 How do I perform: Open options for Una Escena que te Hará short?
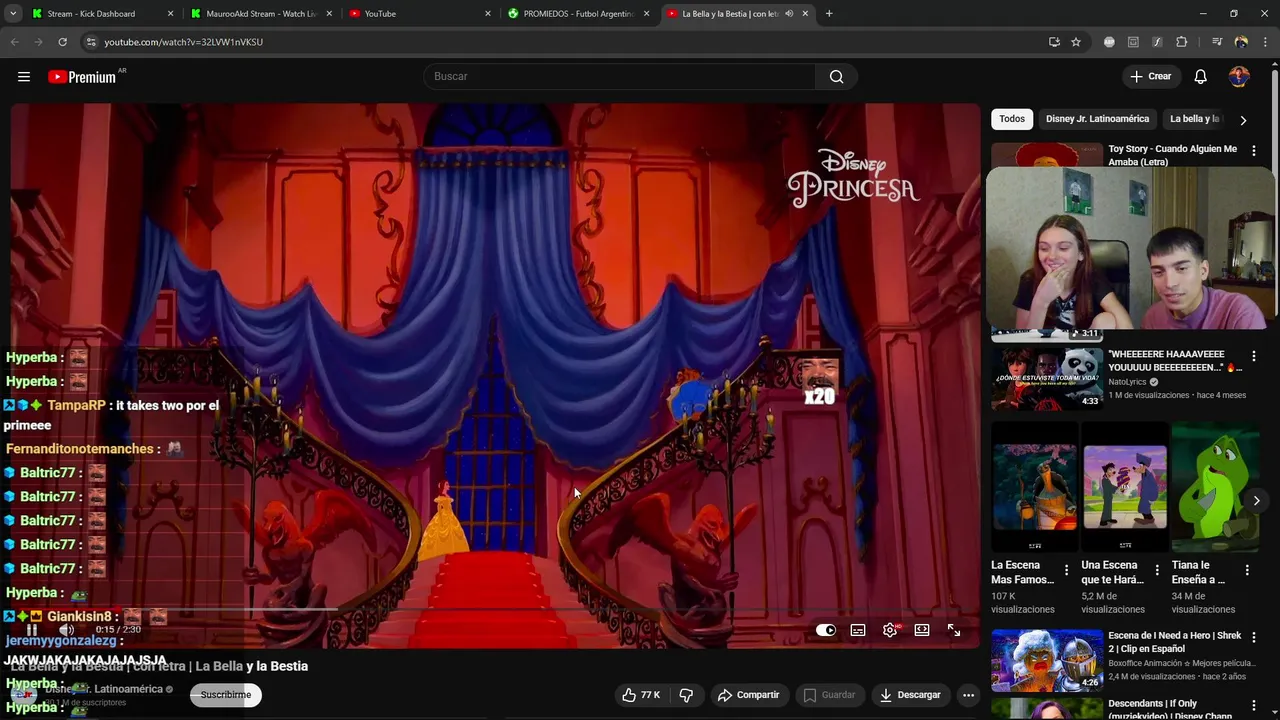tap(1157, 570)
